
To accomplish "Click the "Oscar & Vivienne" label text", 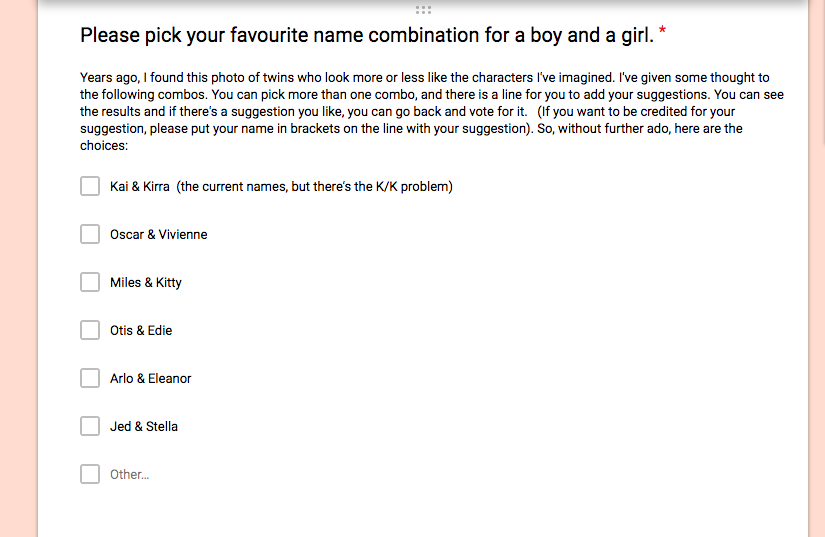I will pos(158,234).
